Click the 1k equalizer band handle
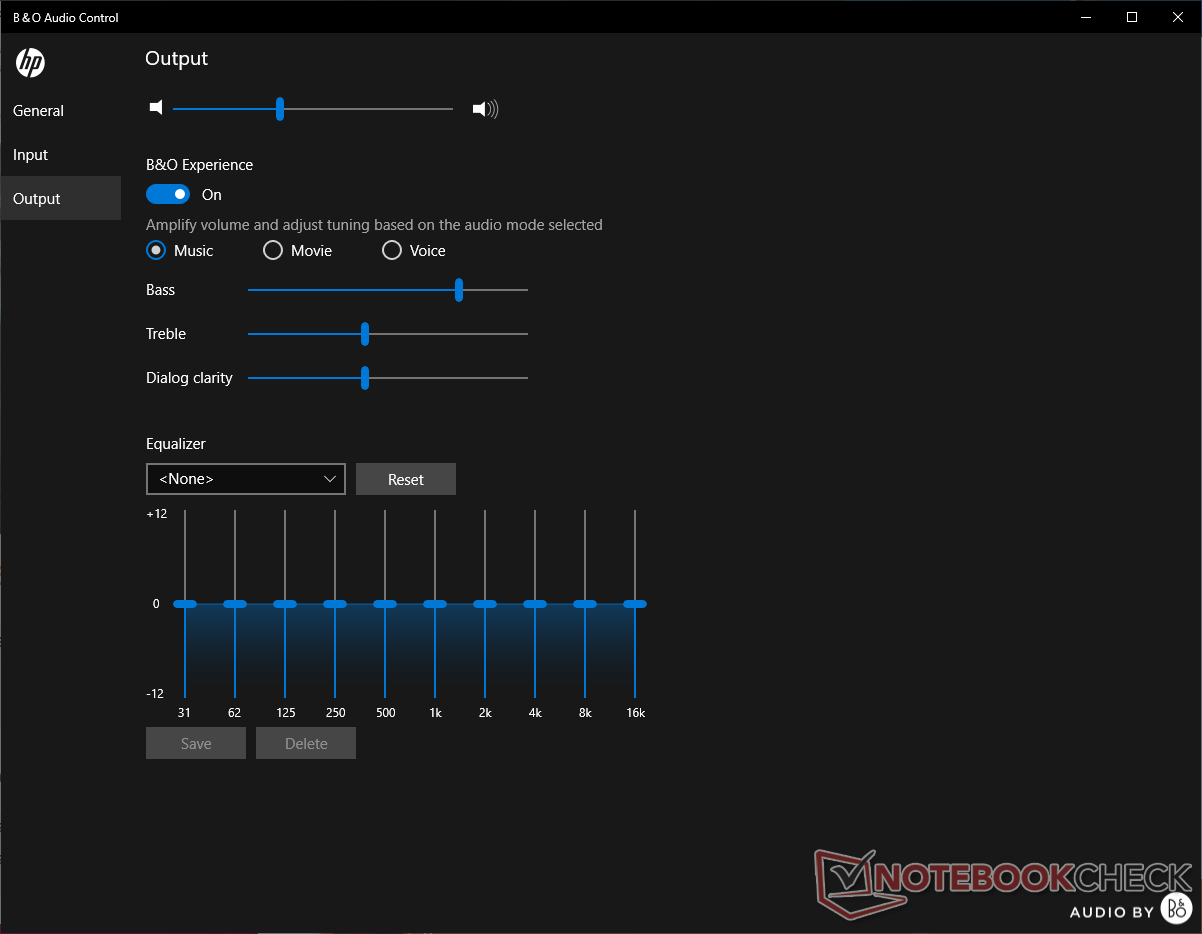 435,604
